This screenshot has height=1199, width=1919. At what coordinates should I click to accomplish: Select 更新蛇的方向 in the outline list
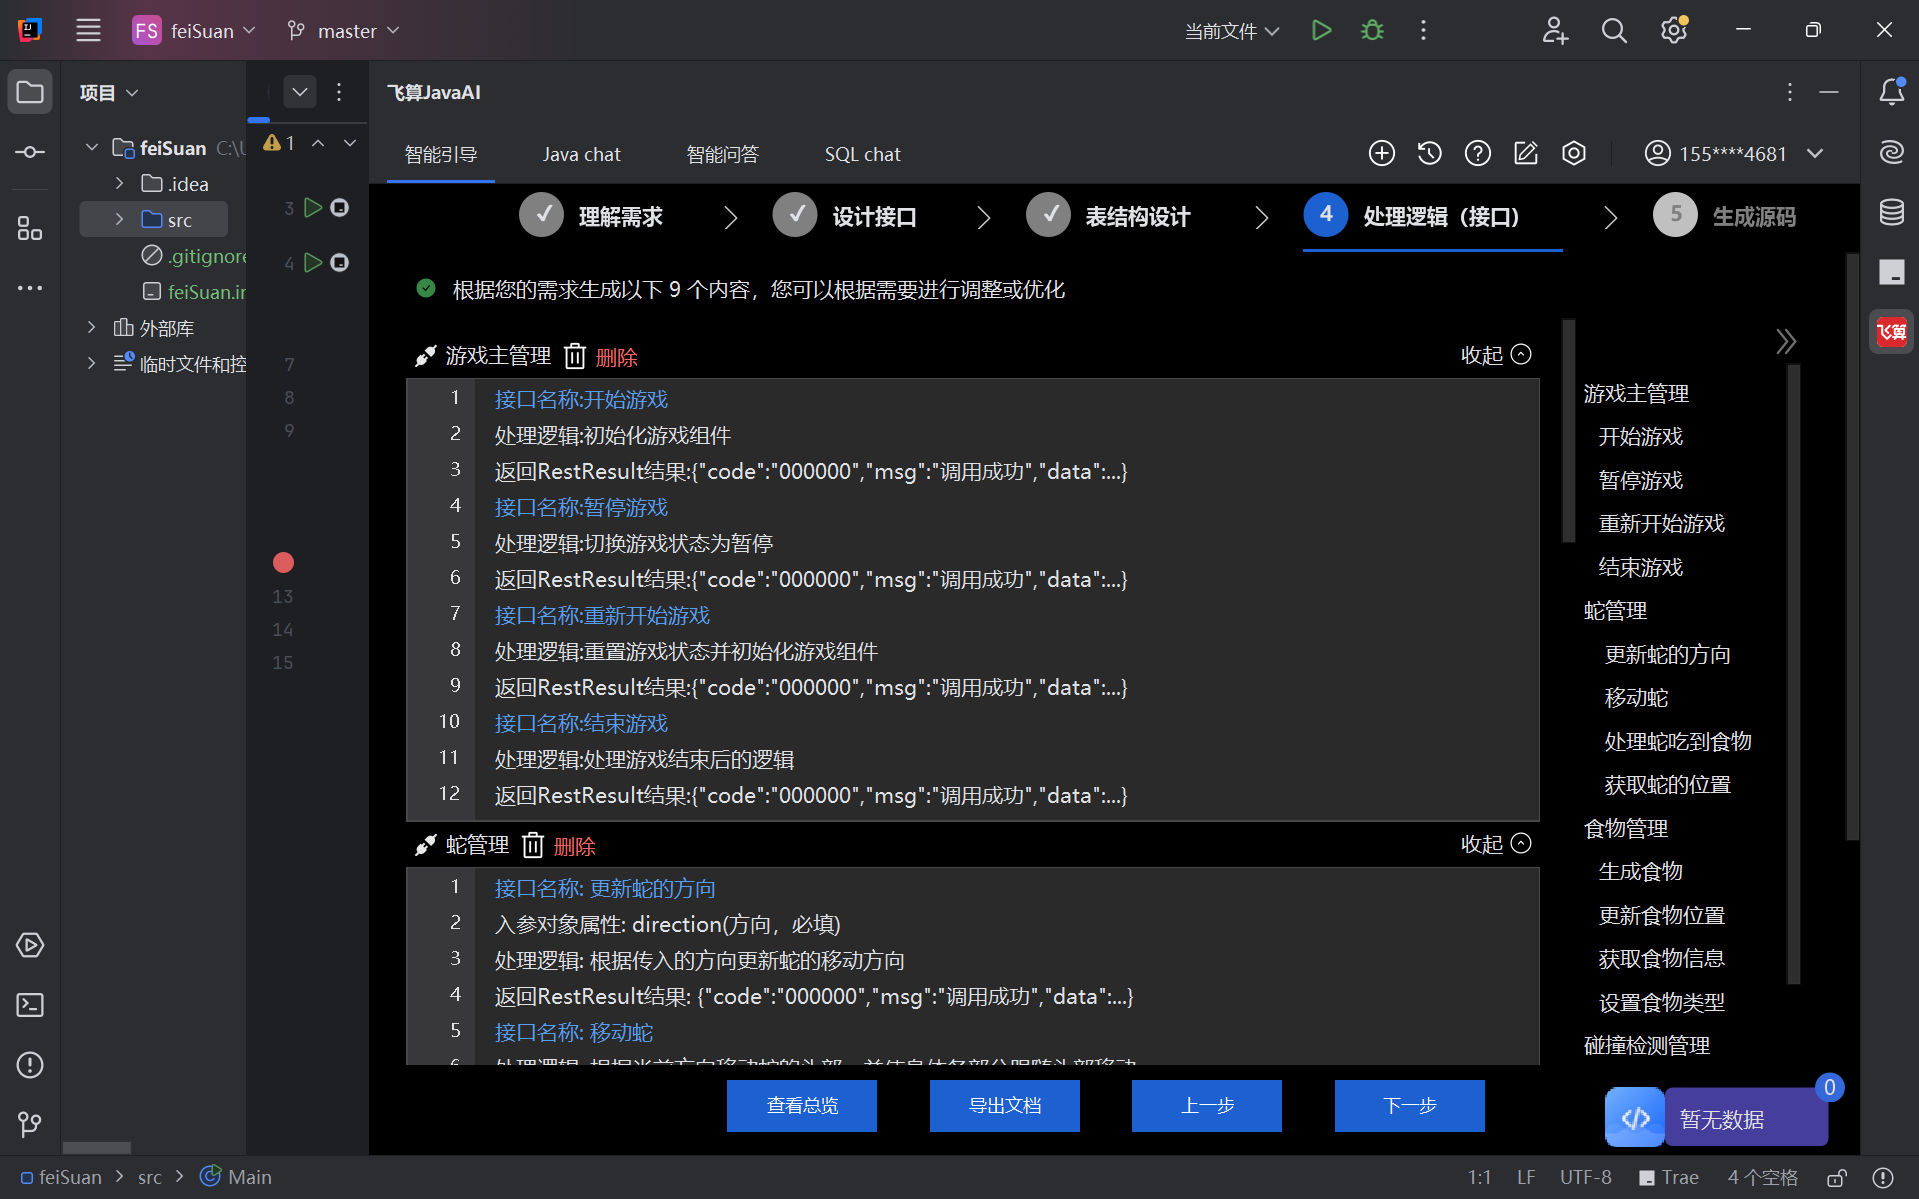coord(1667,655)
